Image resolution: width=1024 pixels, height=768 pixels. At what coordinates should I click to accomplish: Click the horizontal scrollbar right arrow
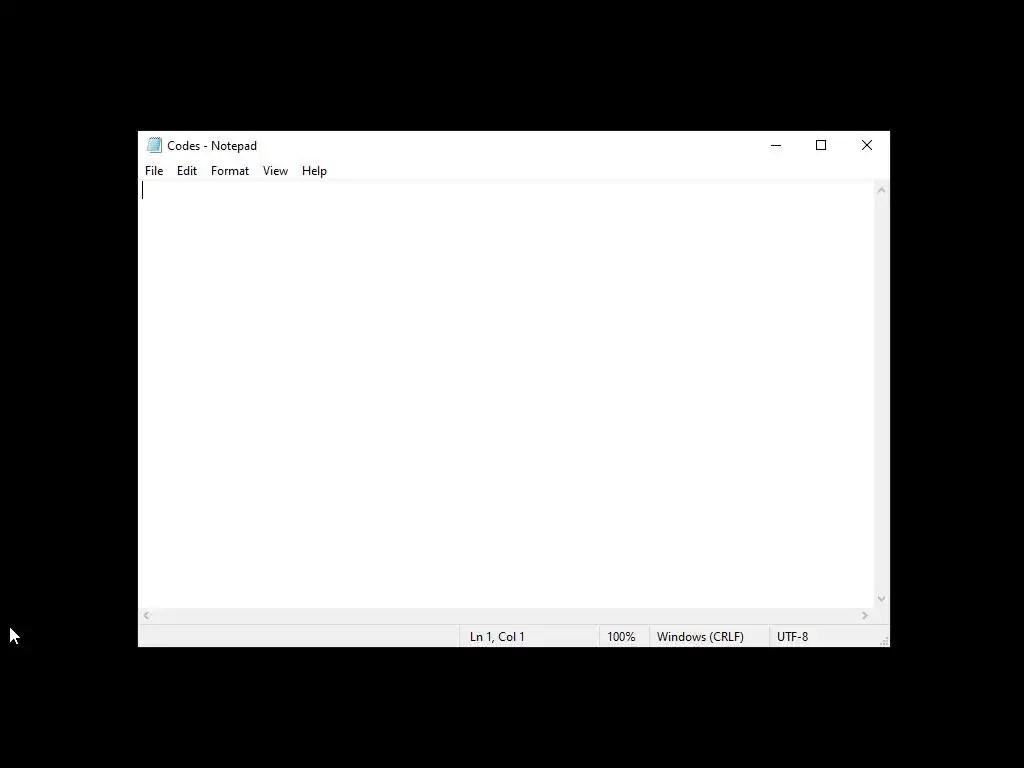(x=865, y=615)
